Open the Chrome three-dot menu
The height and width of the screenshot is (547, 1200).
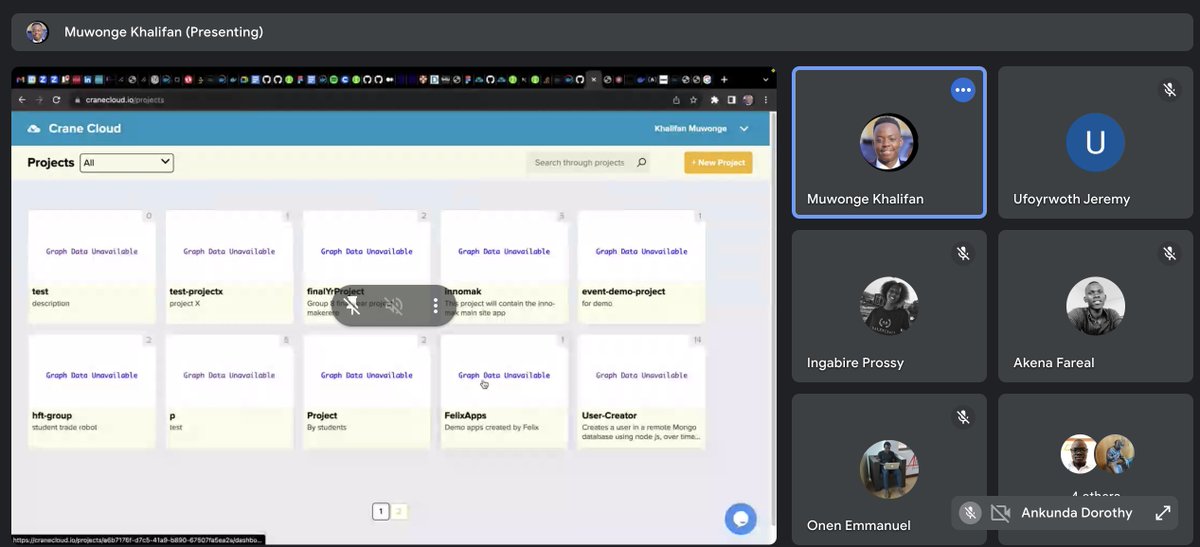coord(764,100)
